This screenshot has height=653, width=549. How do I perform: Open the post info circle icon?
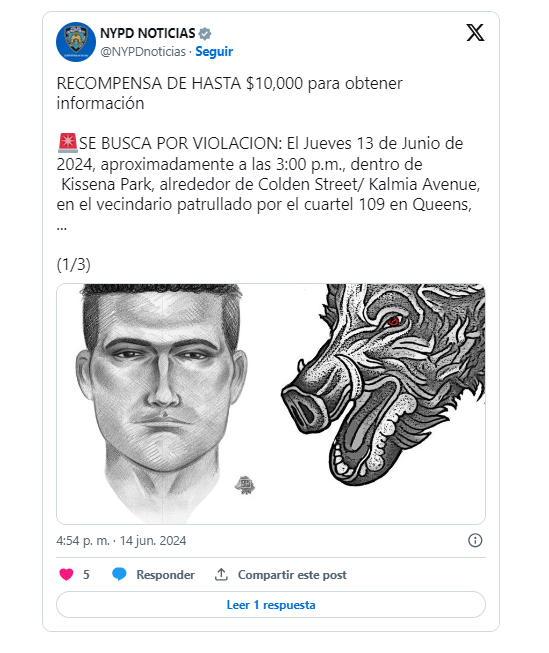click(x=475, y=541)
